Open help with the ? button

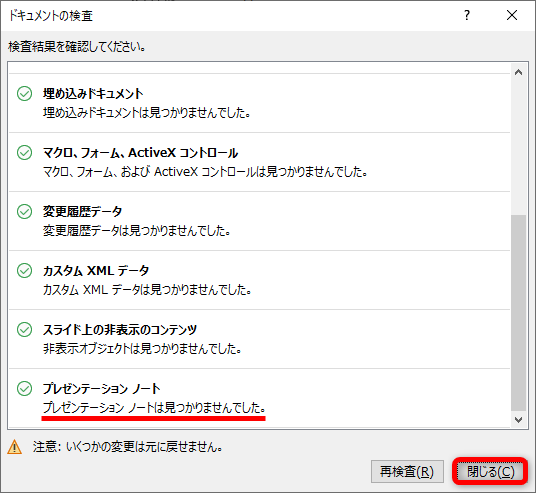pos(467,15)
